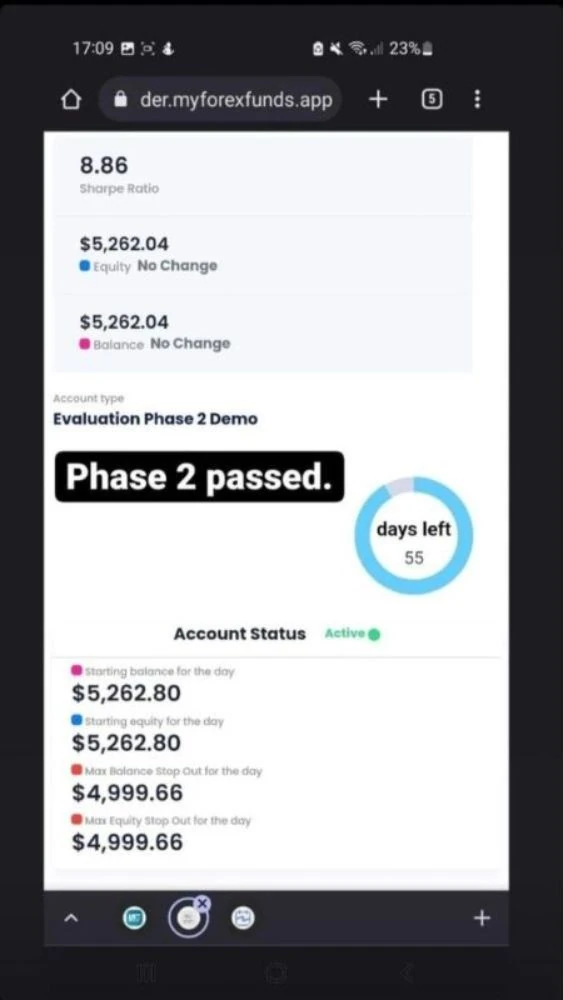Select the first teal app icon in bottom bar
This screenshot has height=1000, width=563.
pyautogui.click(x=134, y=918)
